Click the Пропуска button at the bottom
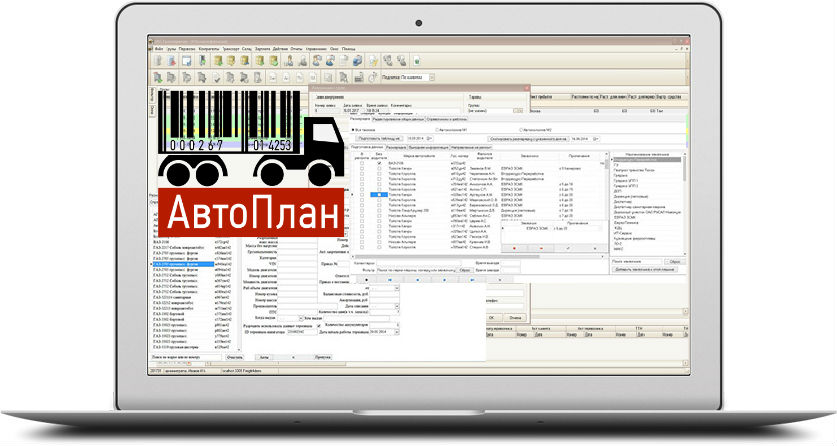This screenshot has height=446, width=837. pyautogui.click(x=322, y=357)
